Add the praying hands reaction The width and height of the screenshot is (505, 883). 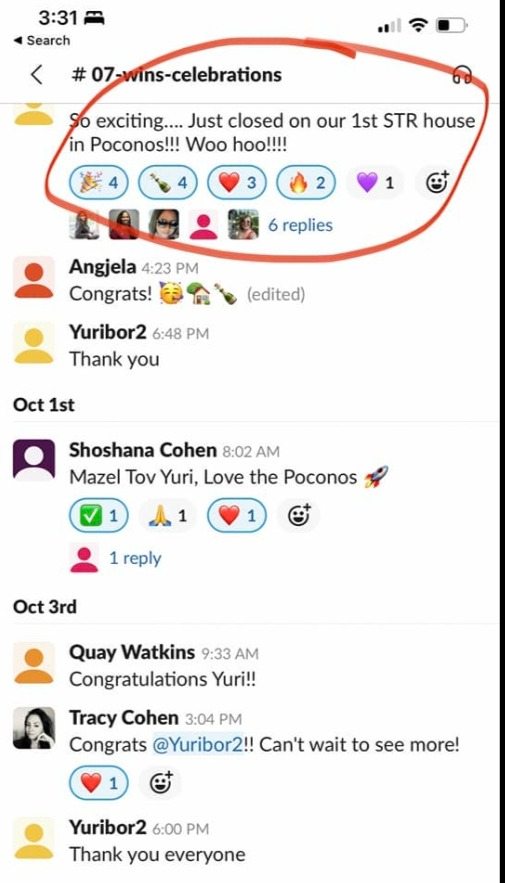pos(168,515)
